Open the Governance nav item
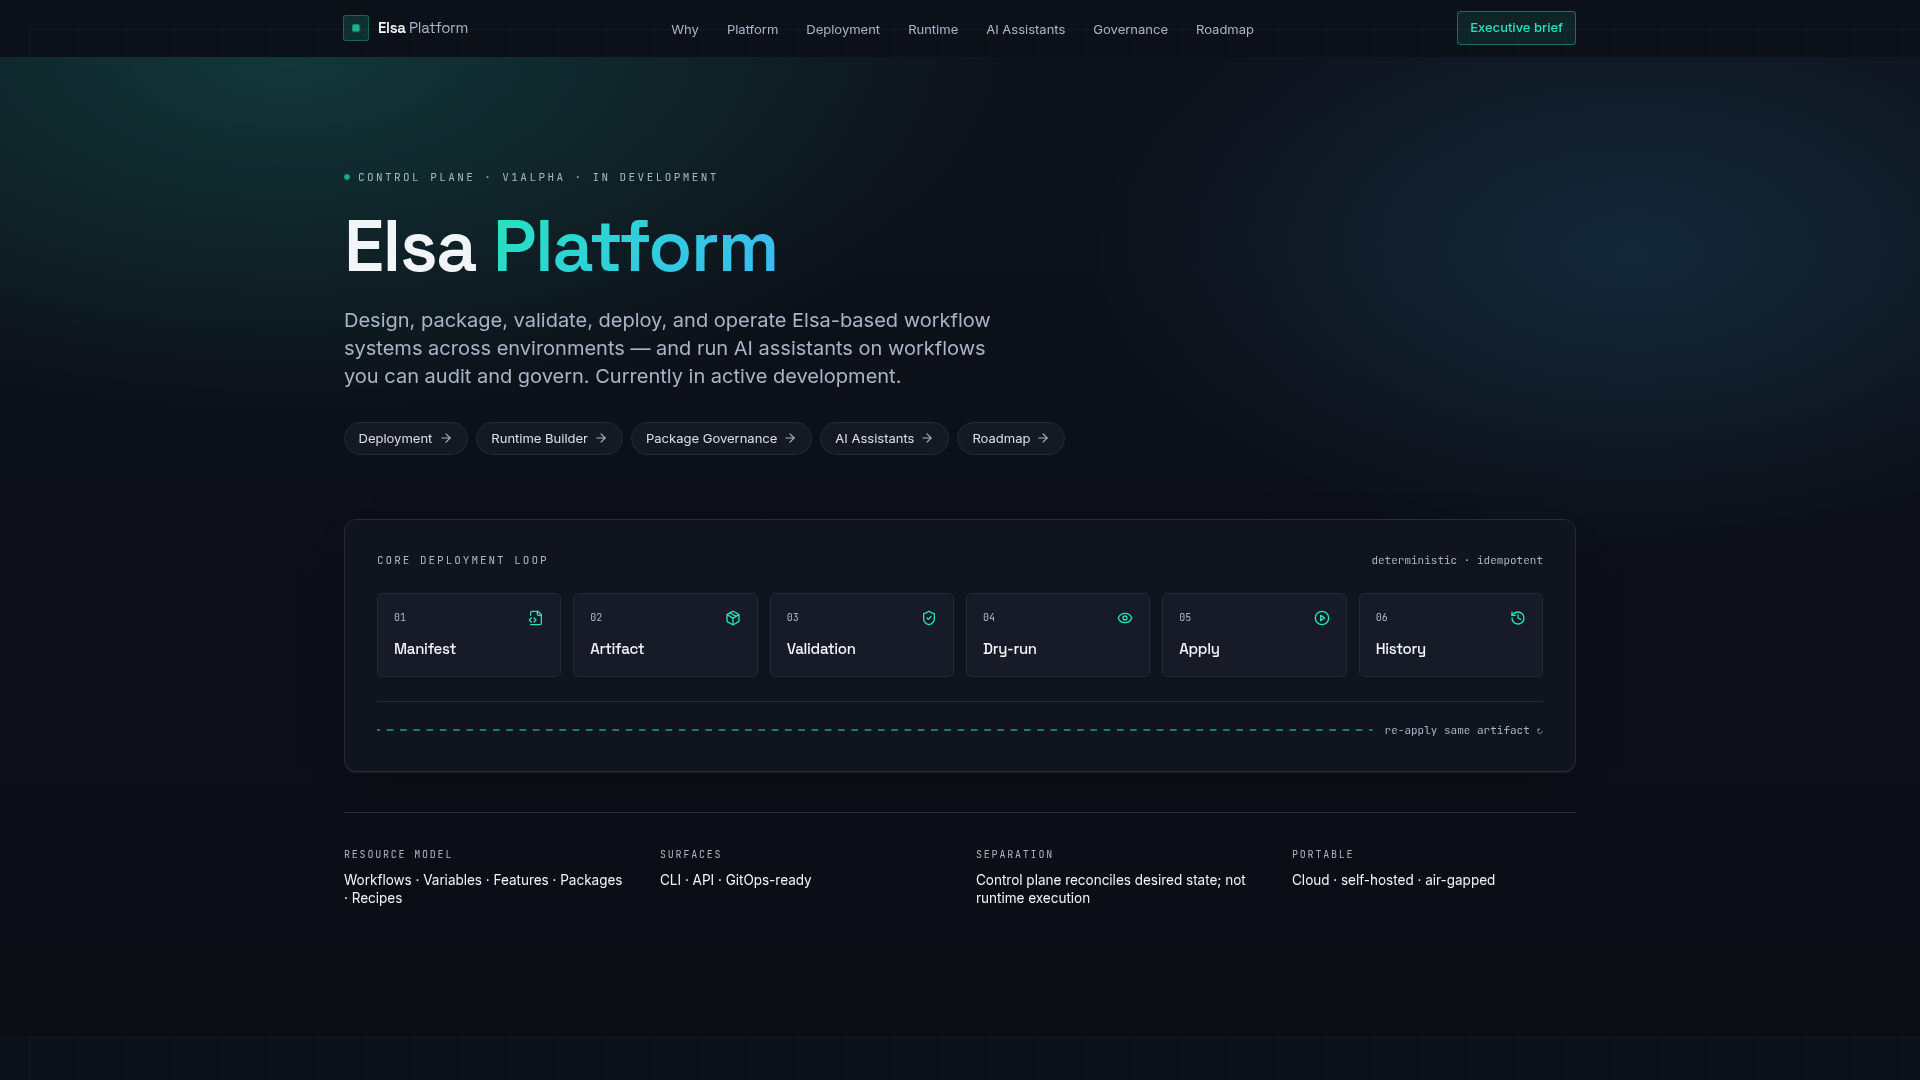 click(x=1130, y=29)
